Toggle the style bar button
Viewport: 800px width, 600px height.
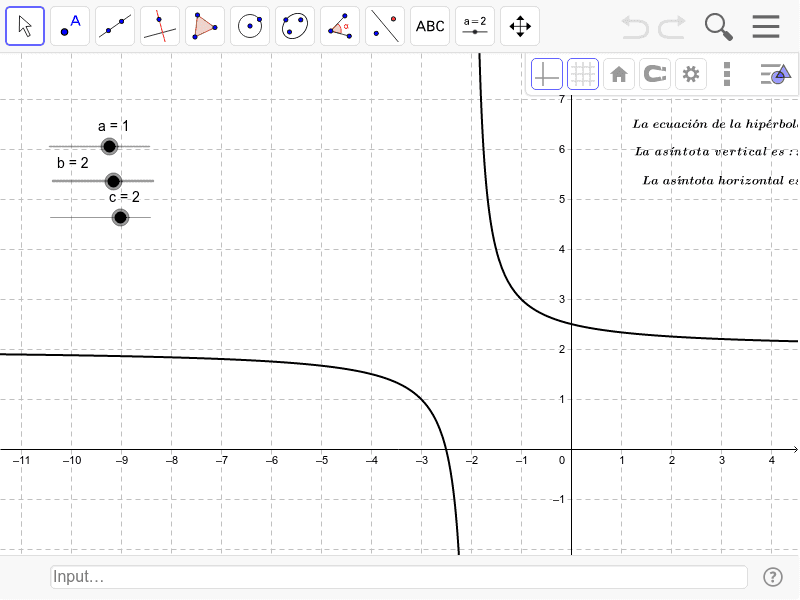pyautogui.click(x=775, y=74)
